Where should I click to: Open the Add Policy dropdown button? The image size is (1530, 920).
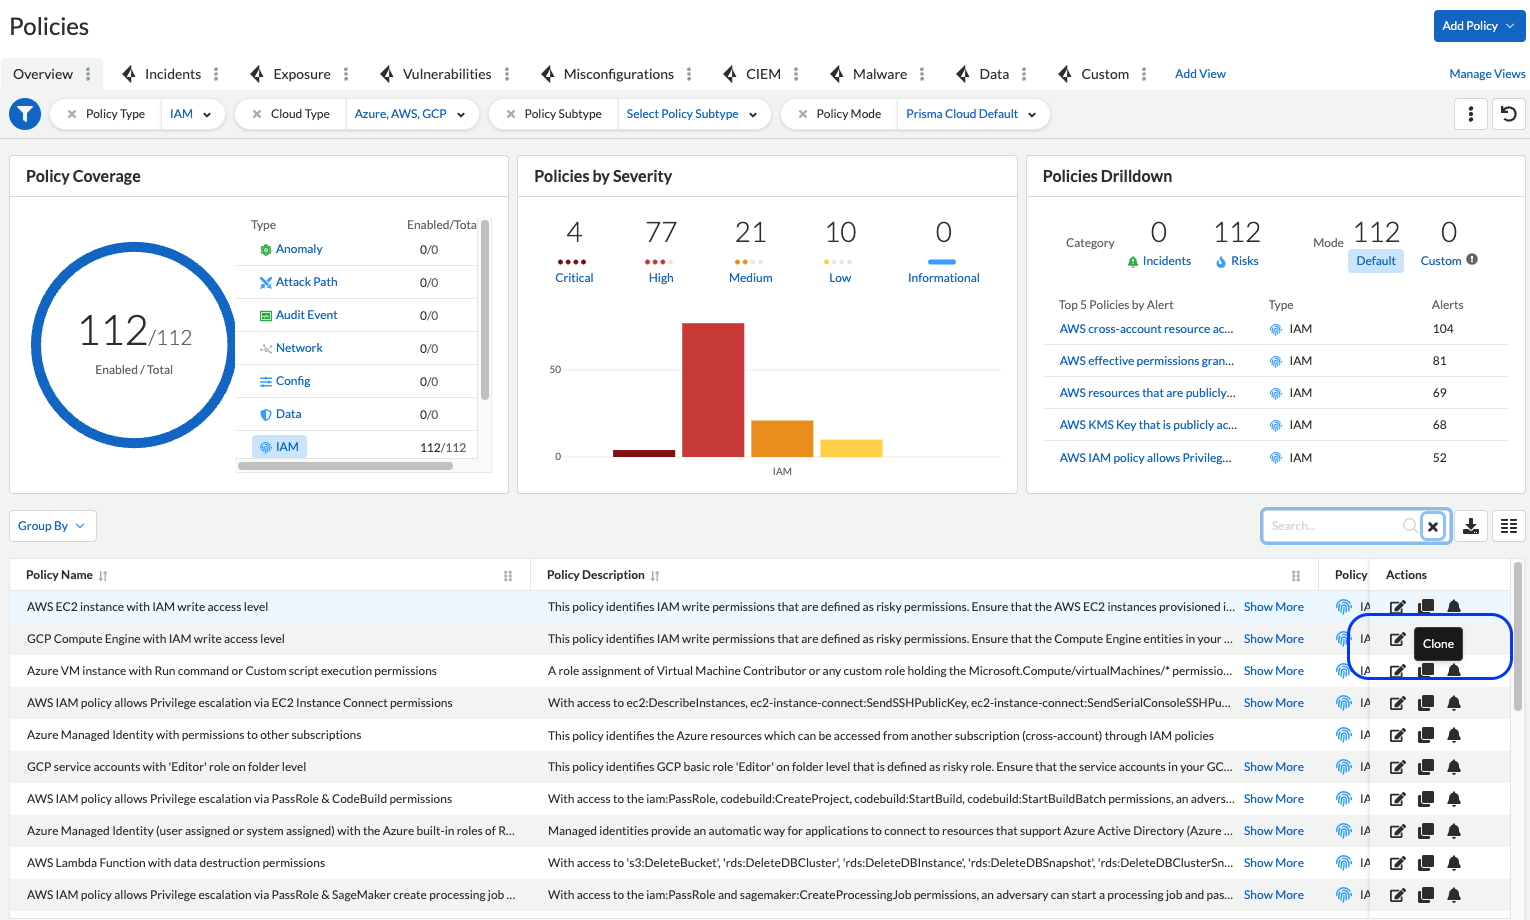(x=1479, y=26)
